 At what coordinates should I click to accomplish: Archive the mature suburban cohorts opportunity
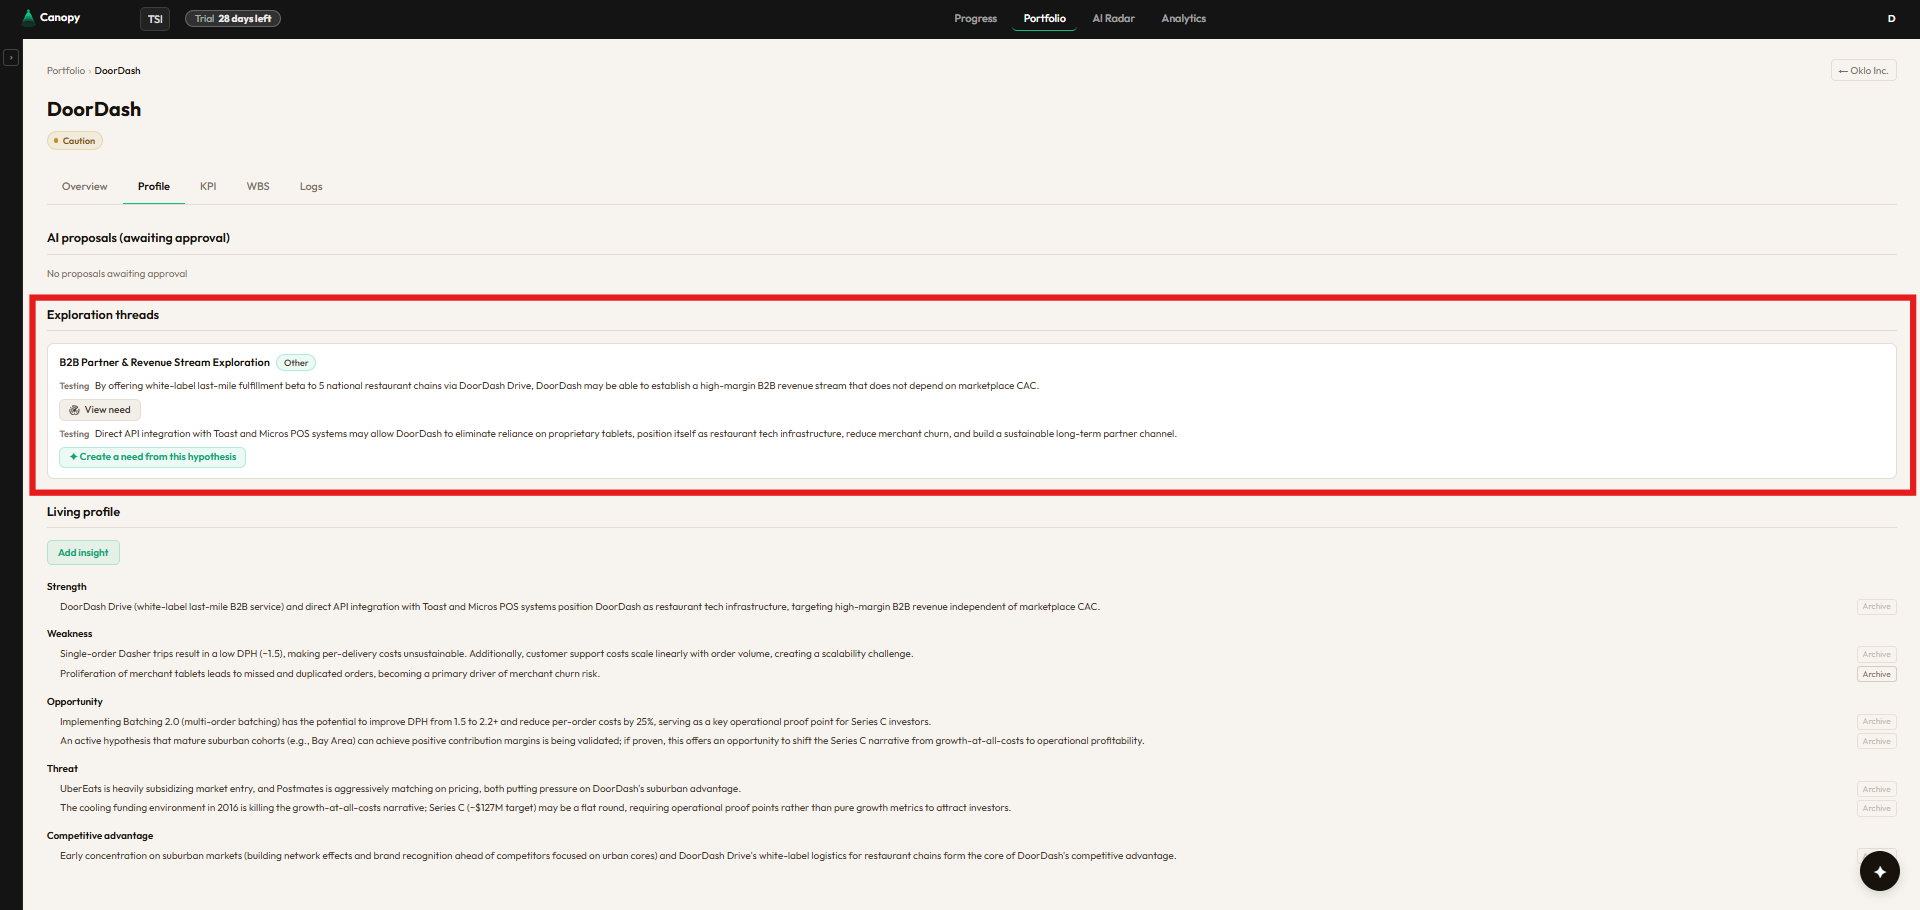click(1876, 742)
